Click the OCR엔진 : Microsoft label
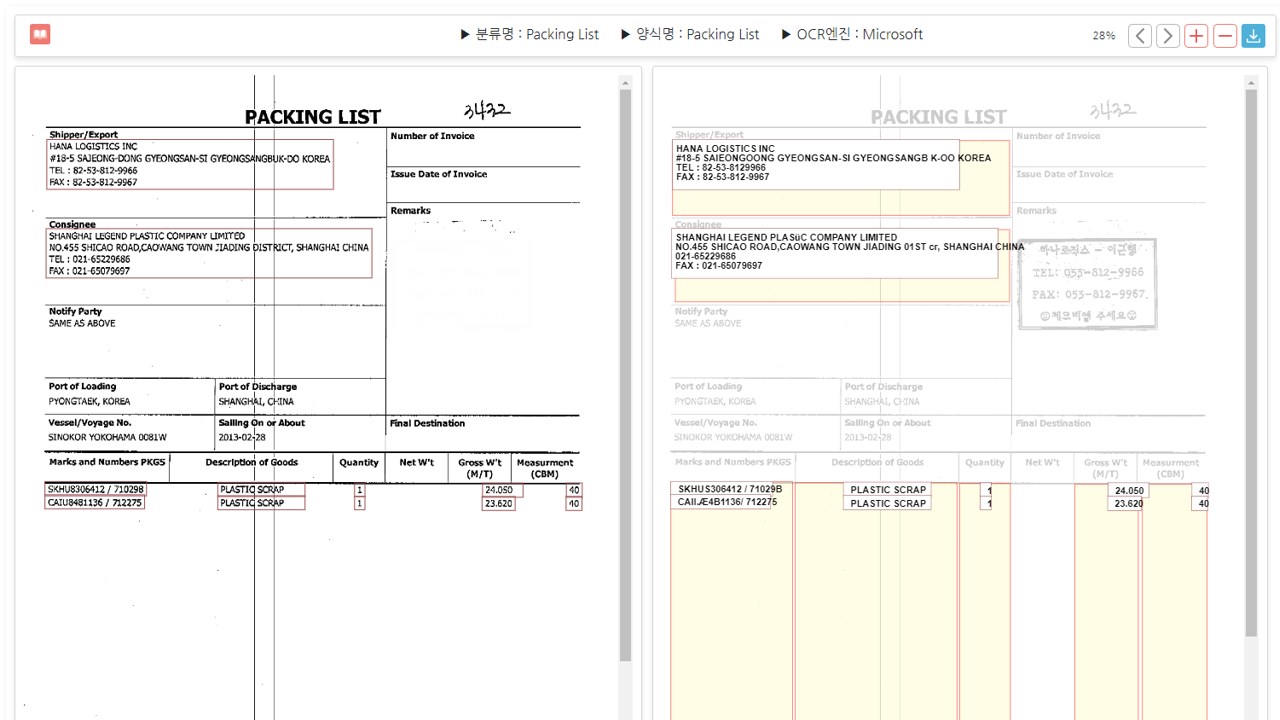 pos(852,34)
